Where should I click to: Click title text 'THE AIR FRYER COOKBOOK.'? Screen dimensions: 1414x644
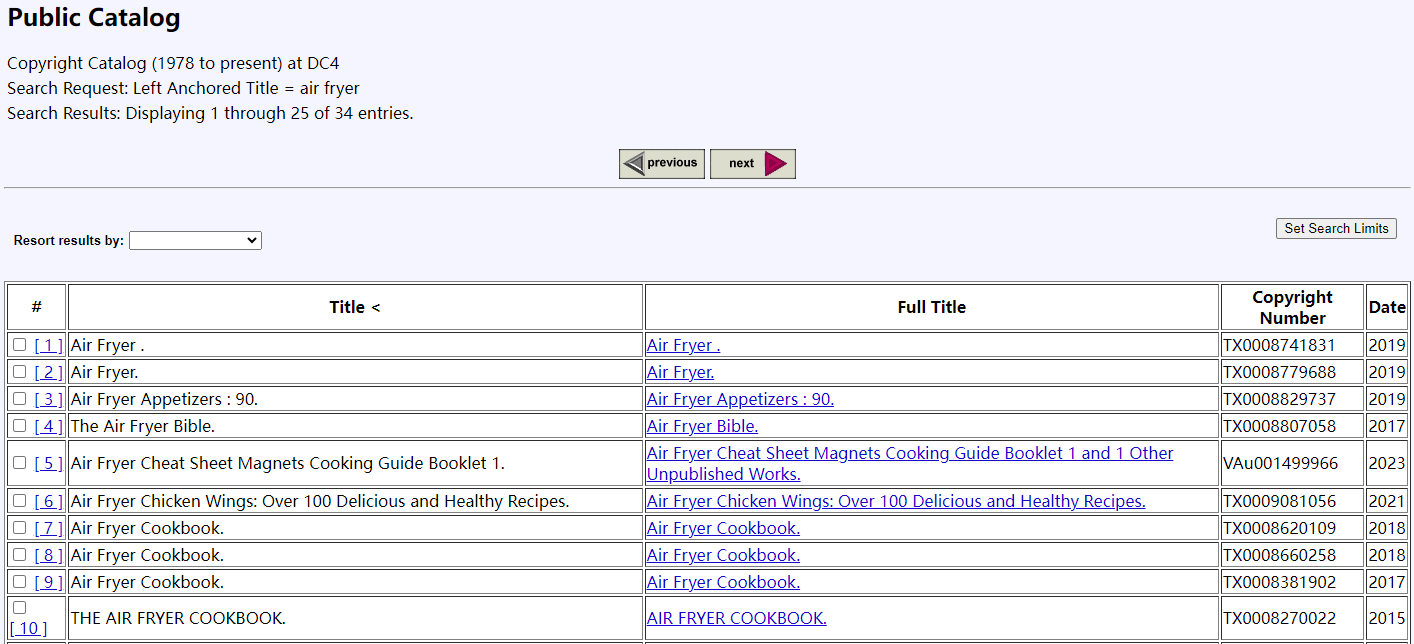click(x=178, y=618)
